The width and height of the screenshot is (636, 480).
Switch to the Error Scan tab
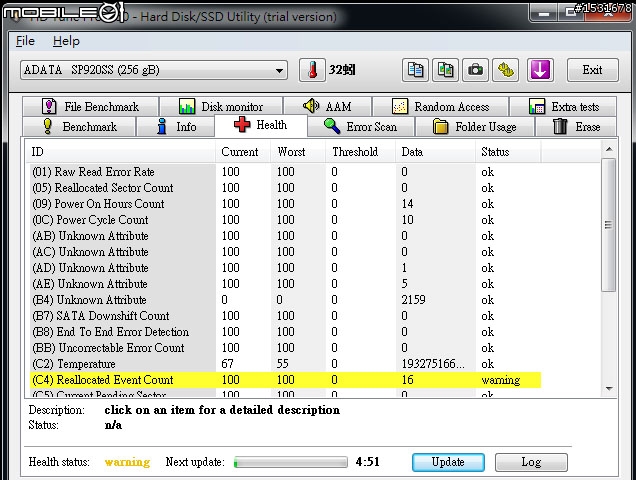[361, 127]
